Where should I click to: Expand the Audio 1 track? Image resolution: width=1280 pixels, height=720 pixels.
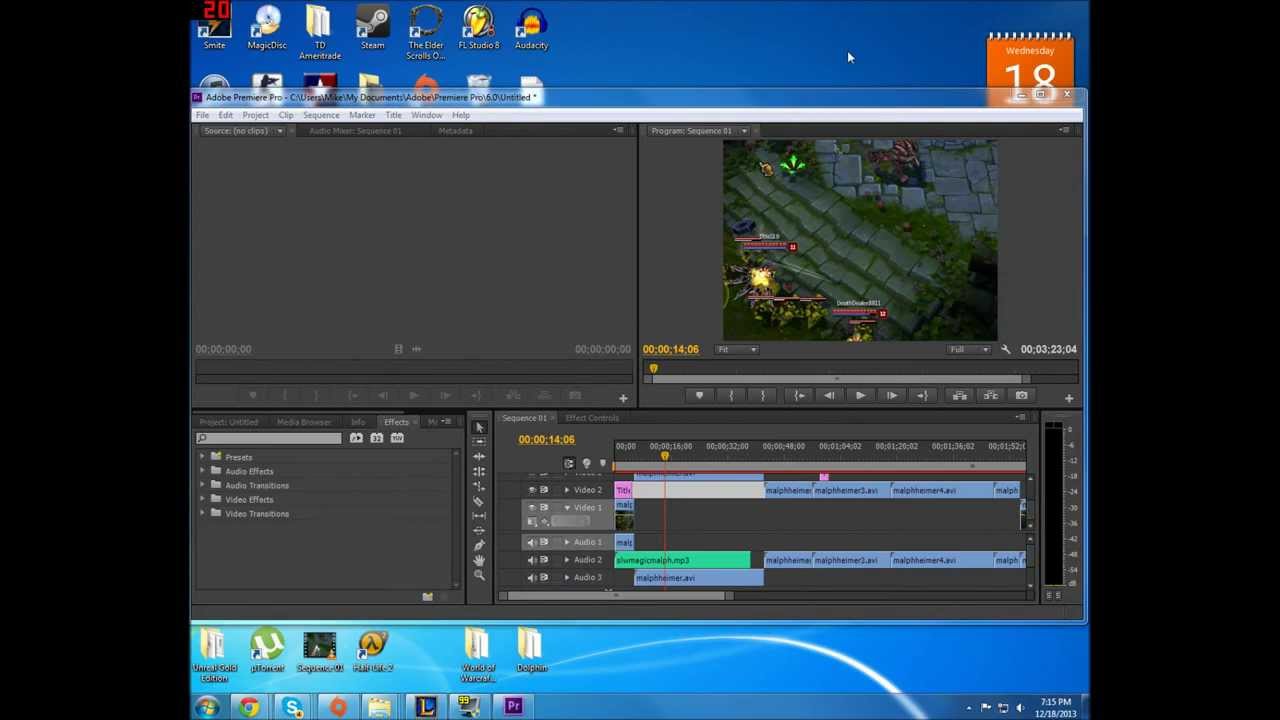tap(567, 542)
